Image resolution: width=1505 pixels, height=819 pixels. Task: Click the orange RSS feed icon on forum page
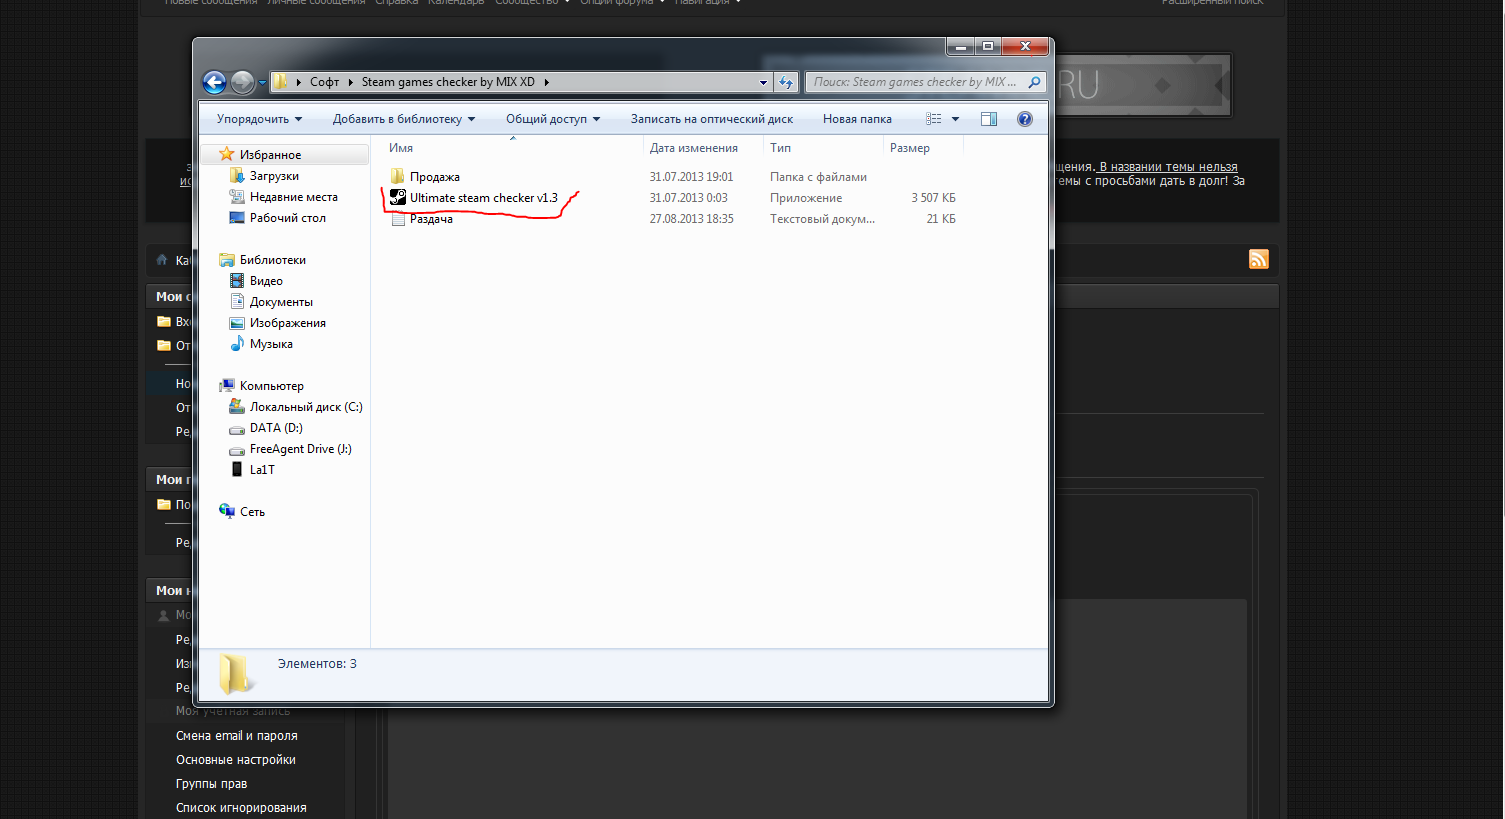pos(1258,259)
